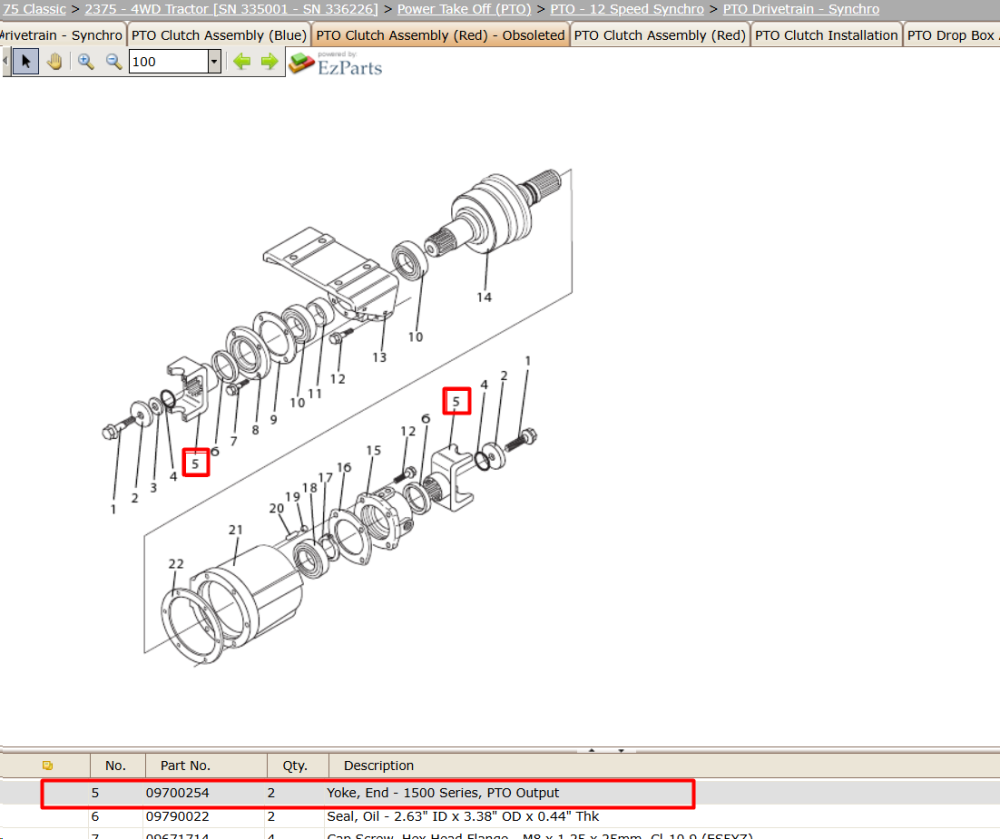Open the non-obsoleted PTO Clutch Assembly (Red) tab
This screenshot has width=1000, height=839.
click(x=659, y=36)
